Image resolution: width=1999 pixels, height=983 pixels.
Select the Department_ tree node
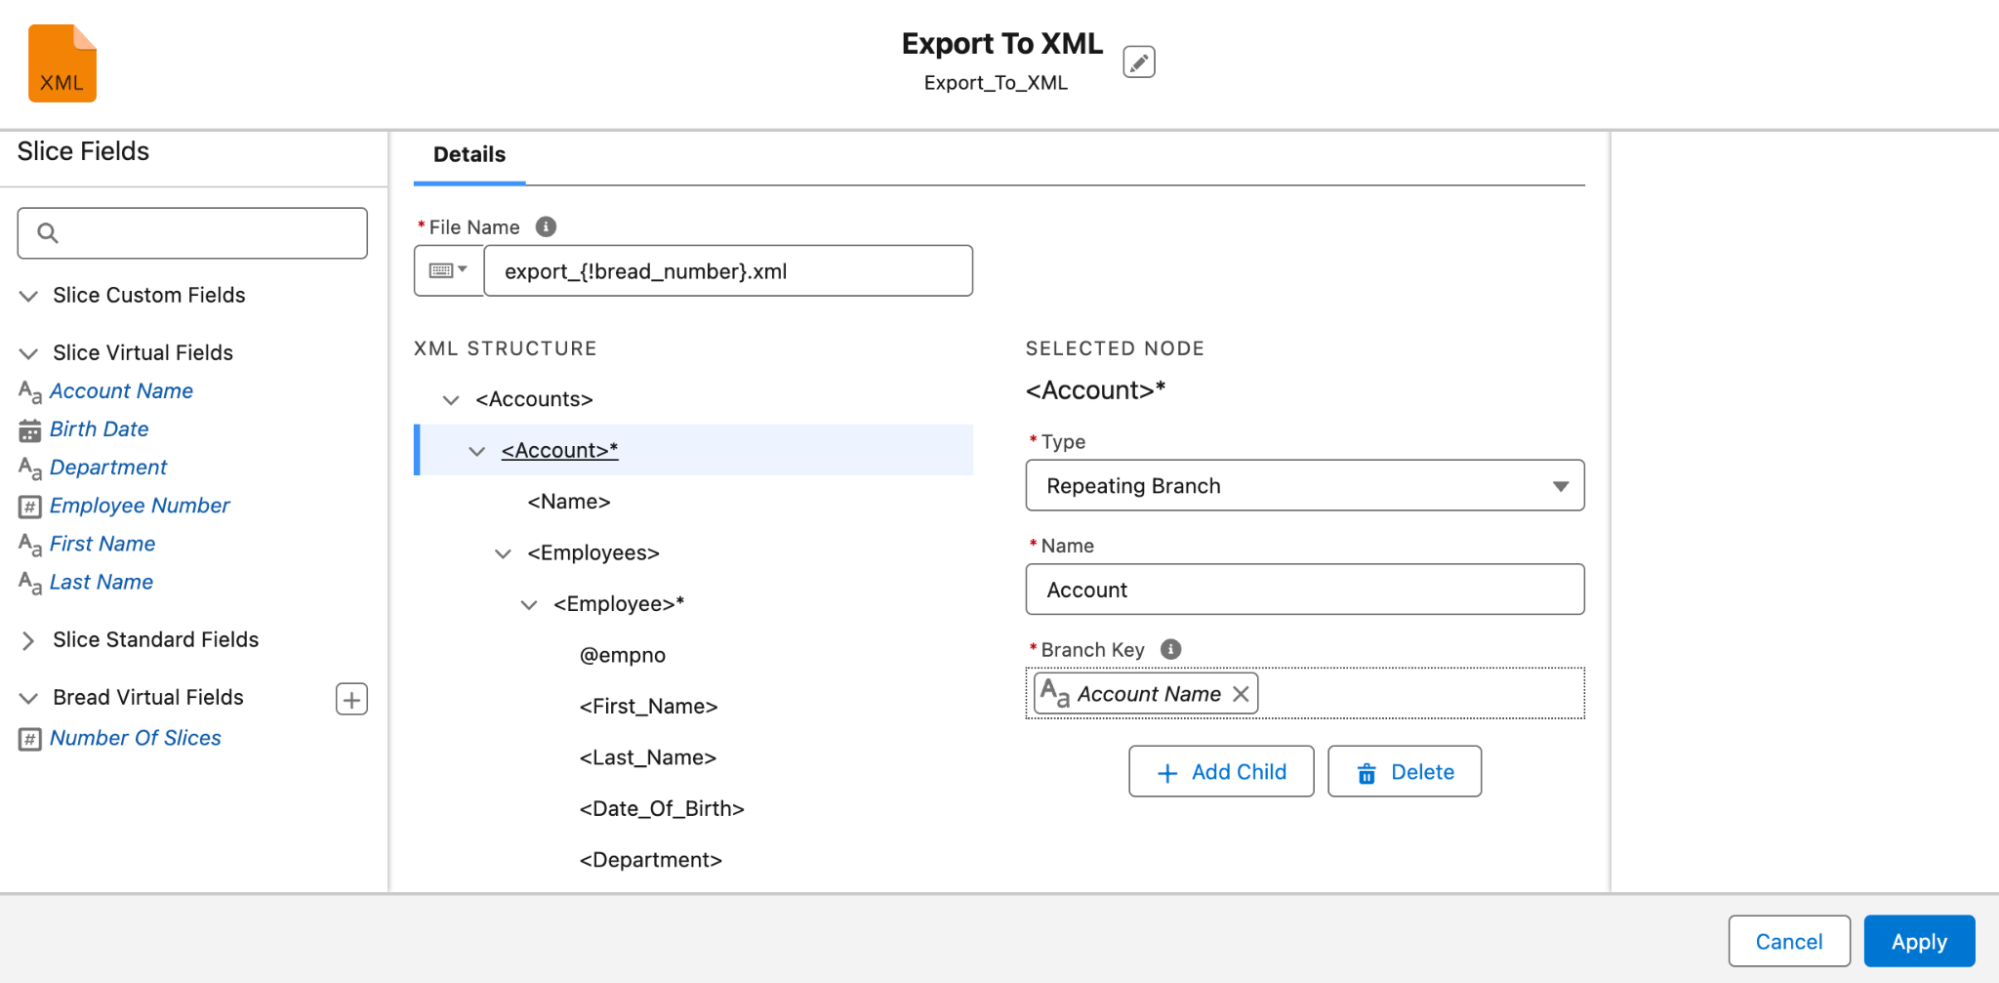click(650, 859)
